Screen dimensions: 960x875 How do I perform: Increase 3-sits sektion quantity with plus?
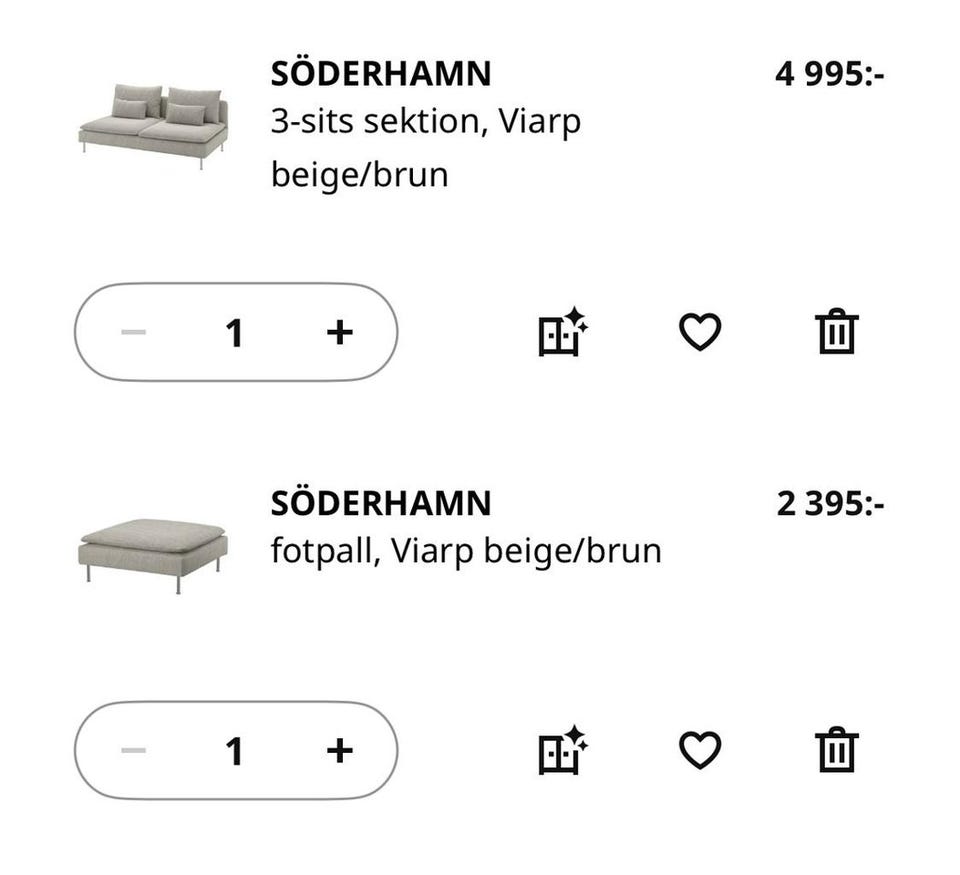pyautogui.click(x=340, y=332)
